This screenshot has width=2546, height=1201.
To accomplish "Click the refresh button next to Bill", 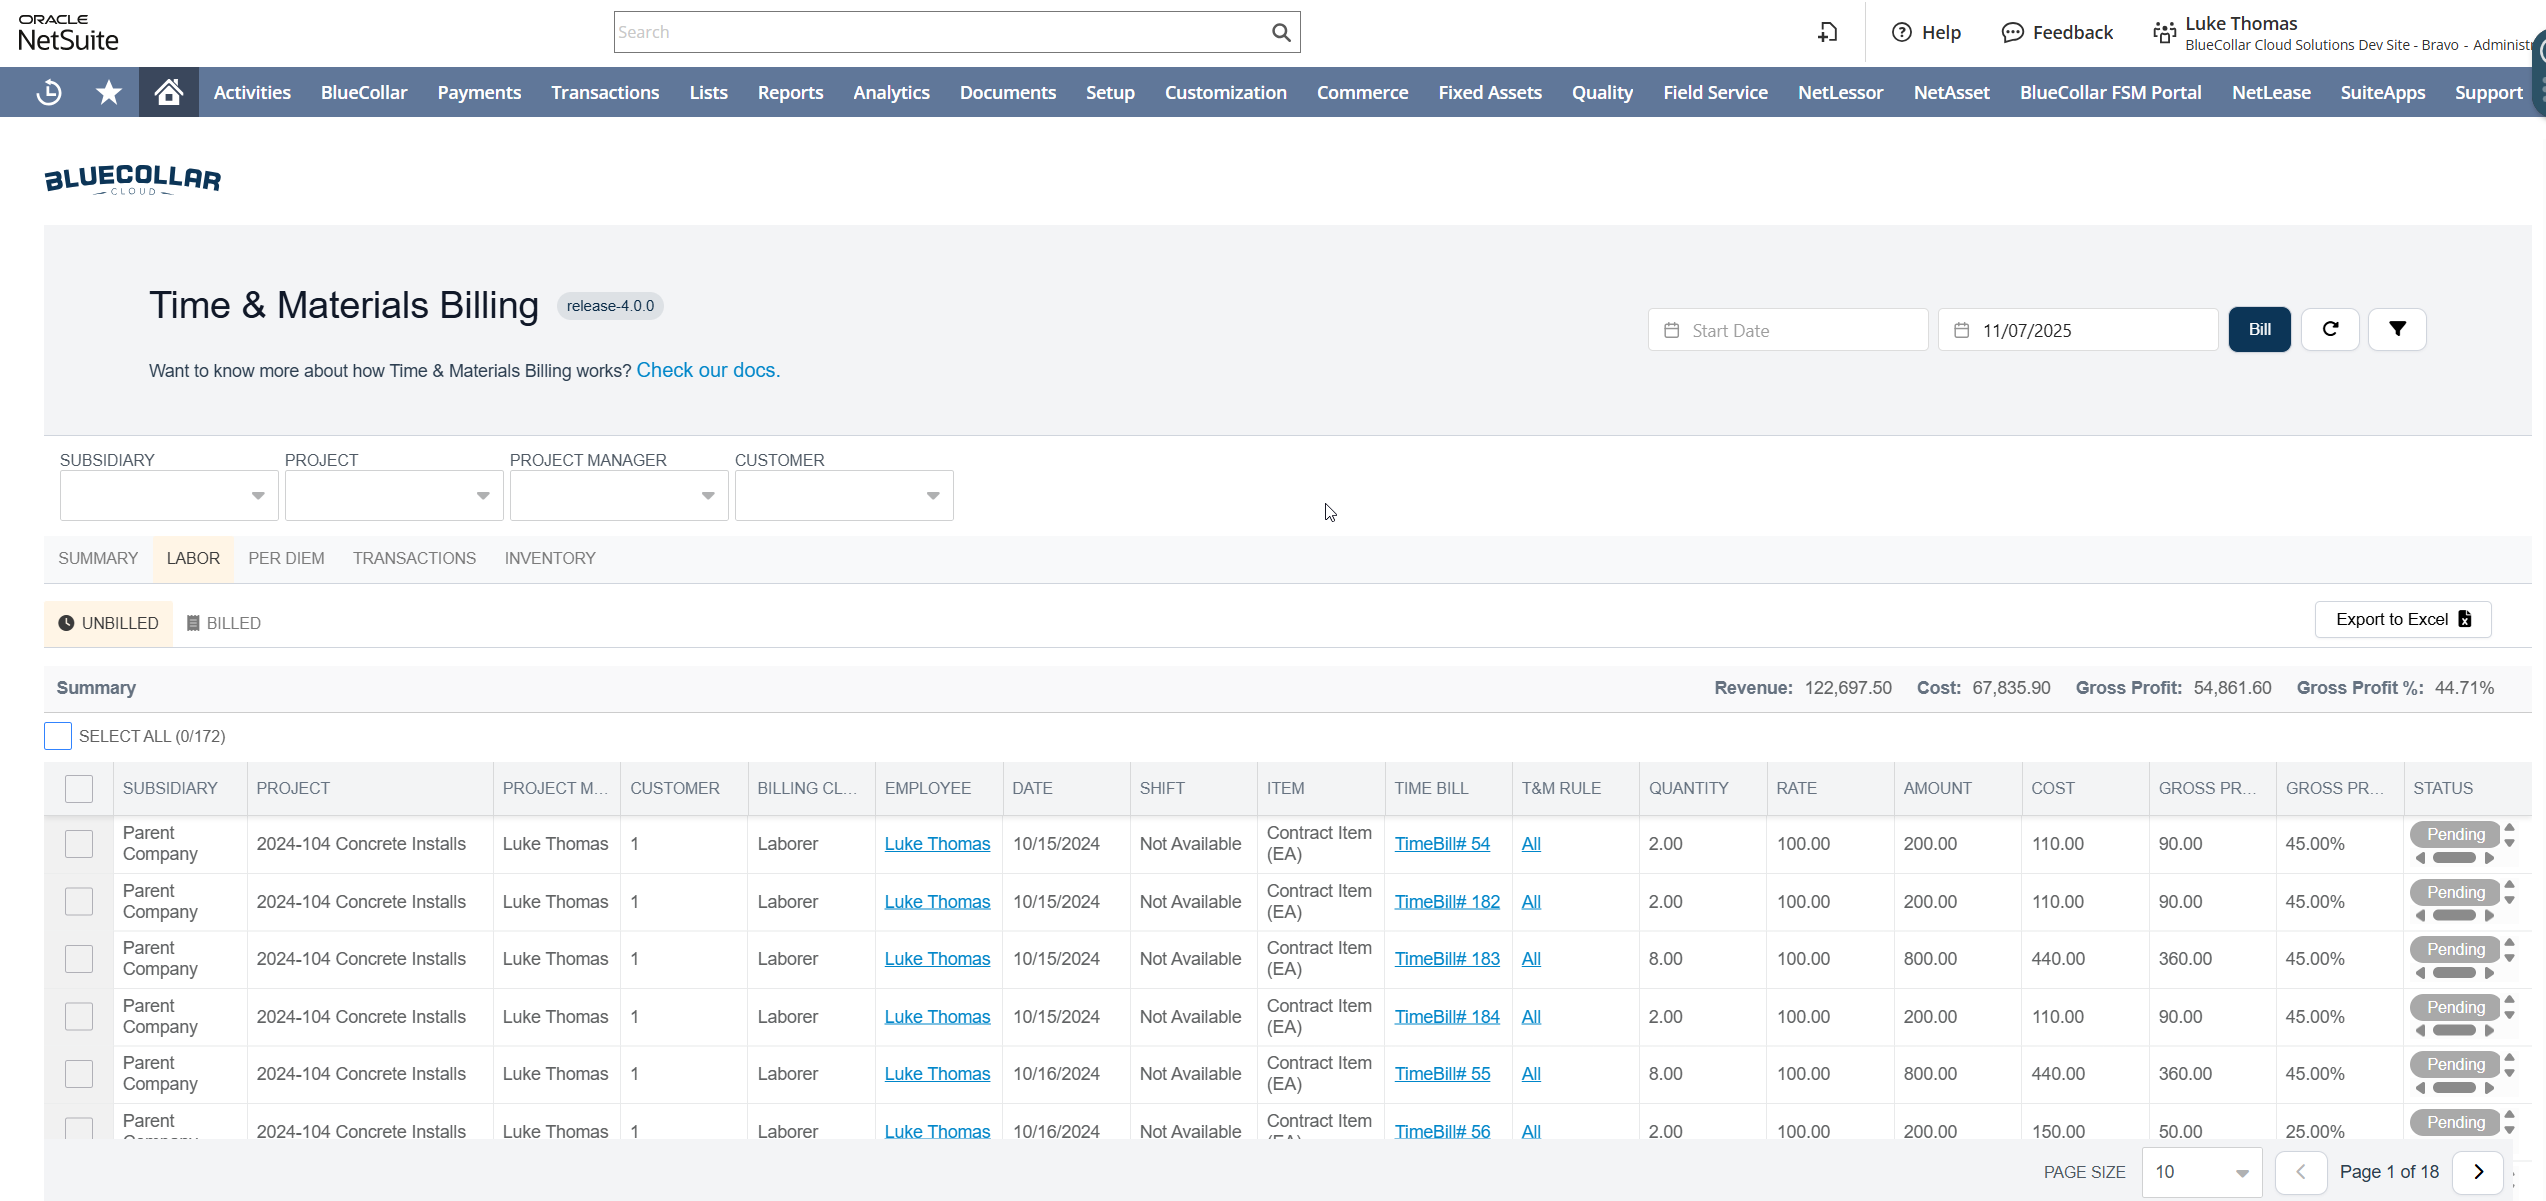I will tap(2329, 329).
